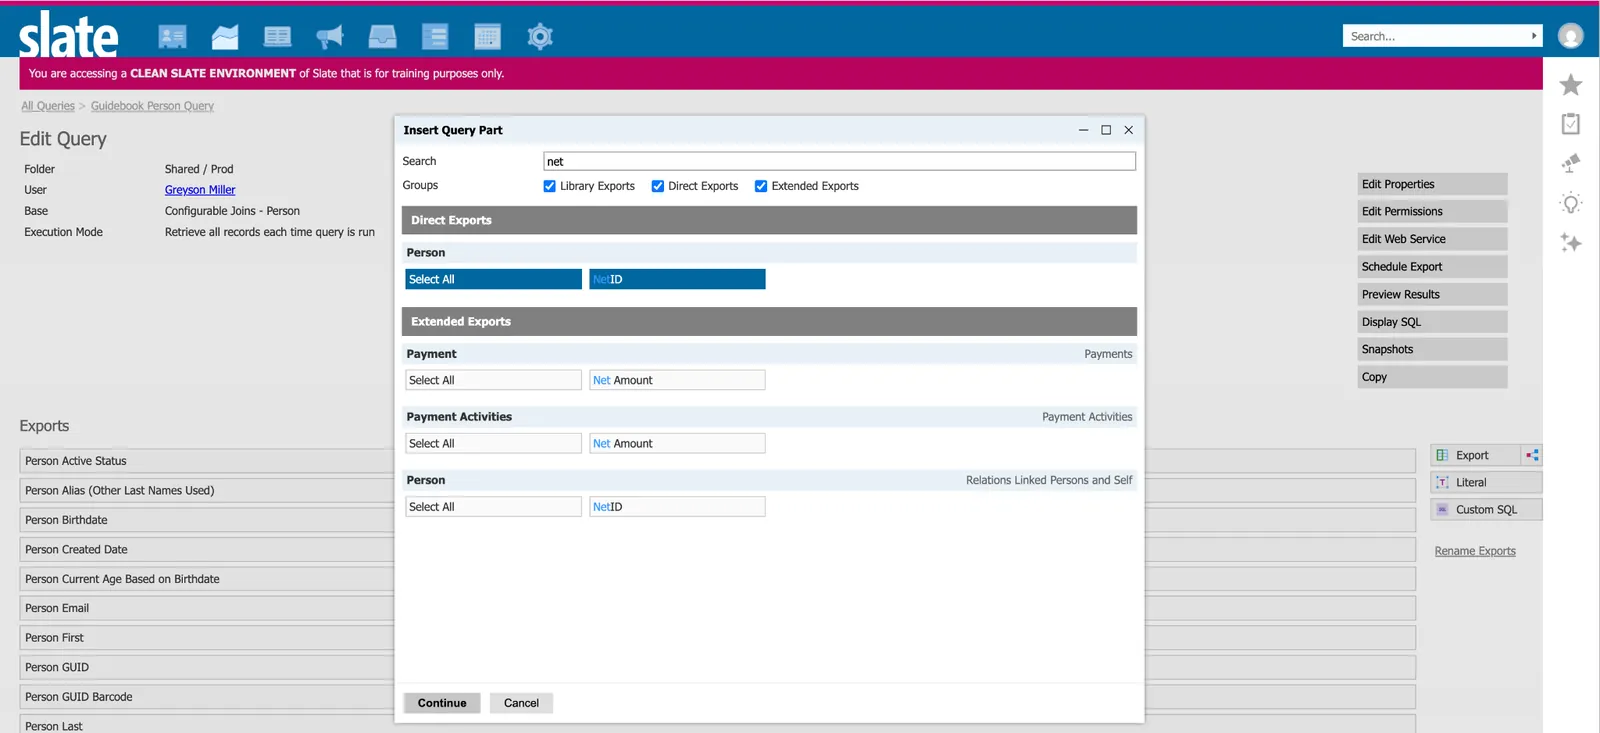
Task: Uncheck the Direct Exports checkbox
Action: click(x=657, y=186)
